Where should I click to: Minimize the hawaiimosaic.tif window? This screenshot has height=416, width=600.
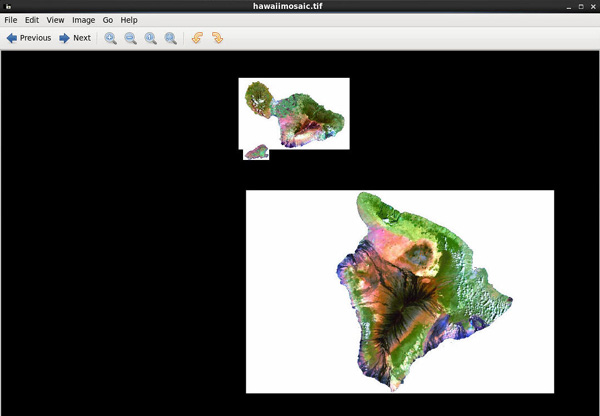pos(569,7)
